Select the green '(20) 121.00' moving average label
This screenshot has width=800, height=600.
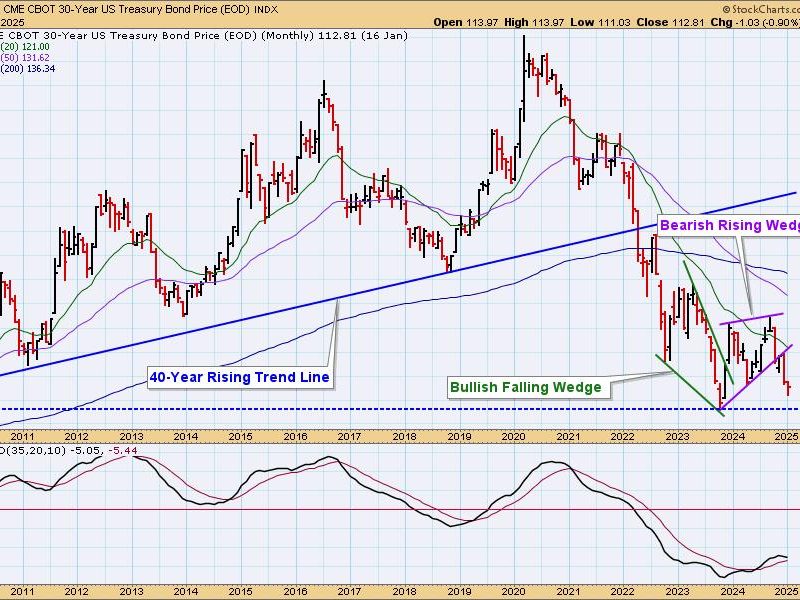click(x=25, y=47)
